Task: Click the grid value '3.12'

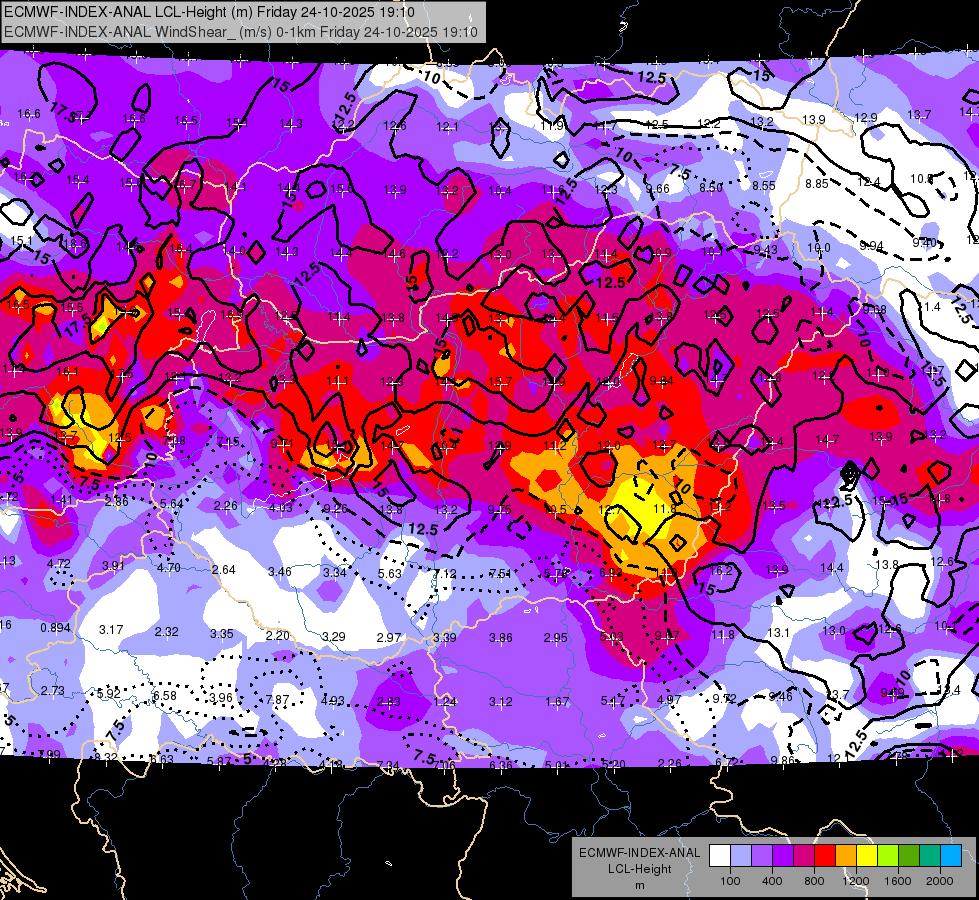Action: click(501, 702)
